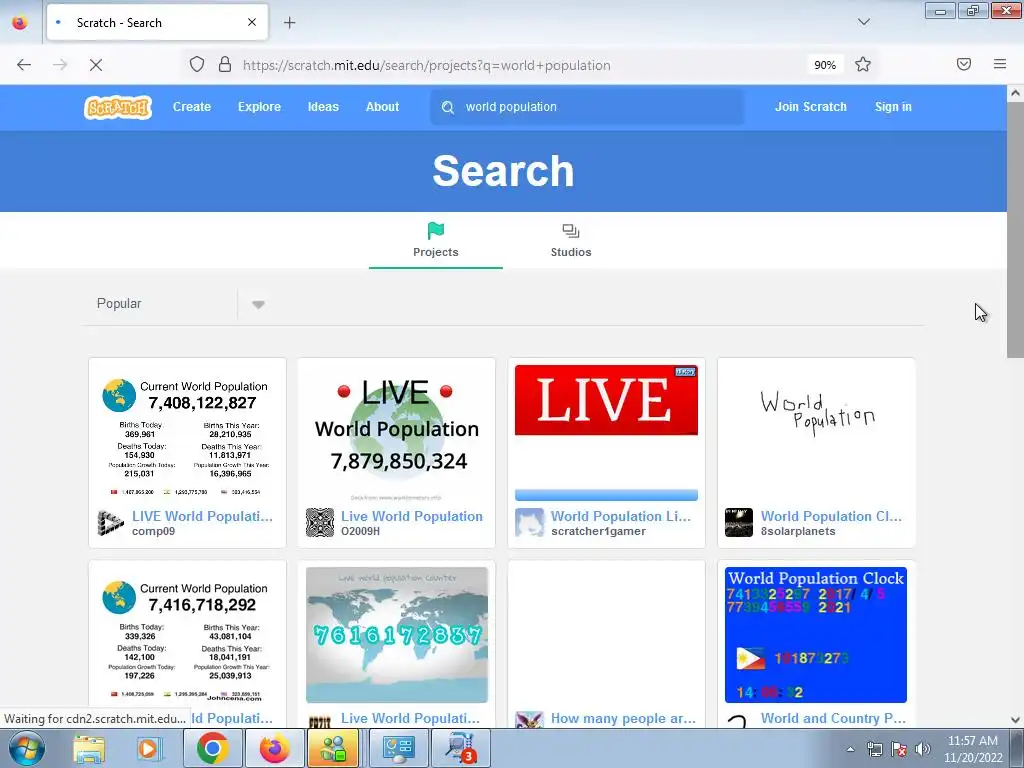Image resolution: width=1024 pixels, height=768 pixels.
Task: Click the sort dropdown arrow
Action: point(258,304)
